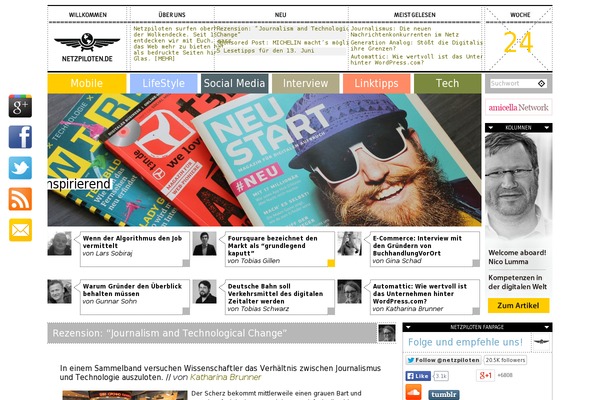Viewport: 600px width, 400px height.
Task: Open Deutsche Bahn Verkehrsmittel article
Action: point(276,294)
